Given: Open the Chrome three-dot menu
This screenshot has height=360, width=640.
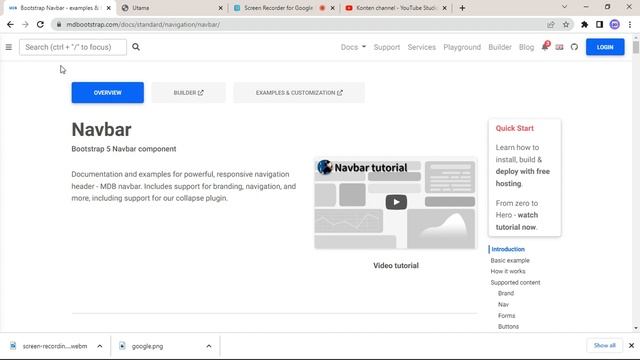Looking at the screenshot, I should (630, 24).
